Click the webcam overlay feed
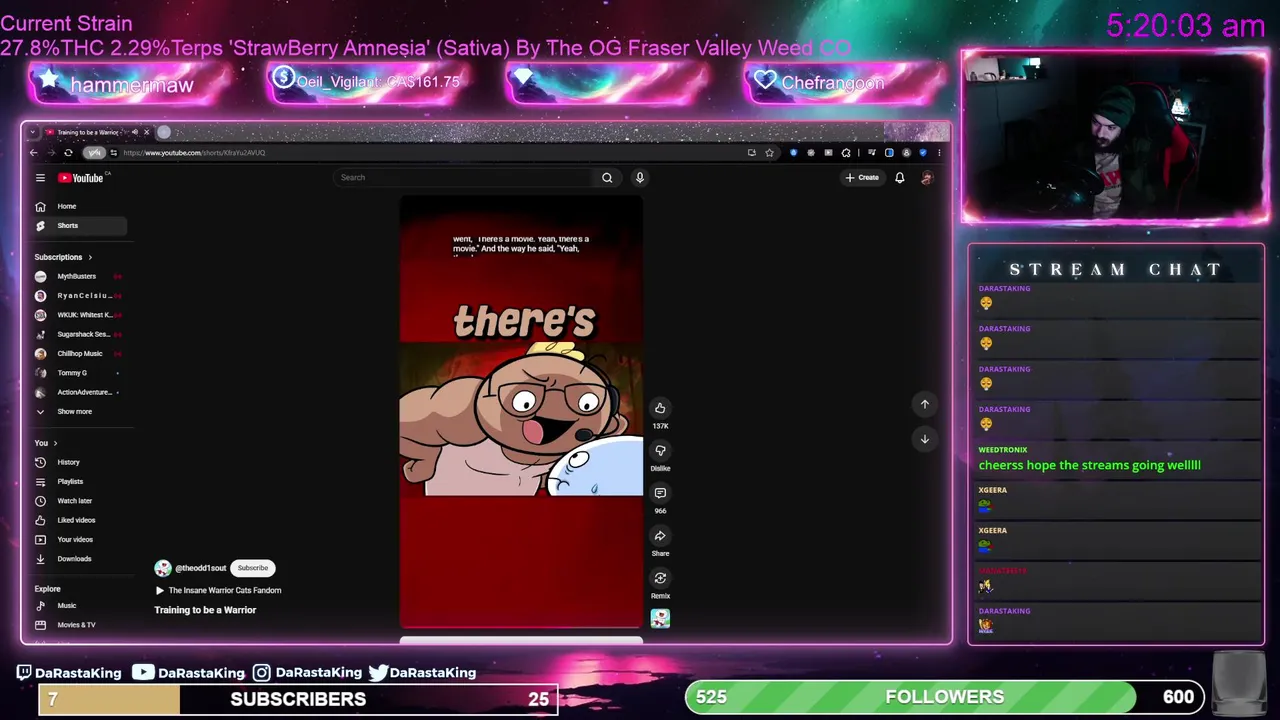Image resolution: width=1280 pixels, height=720 pixels. (1114, 137)
